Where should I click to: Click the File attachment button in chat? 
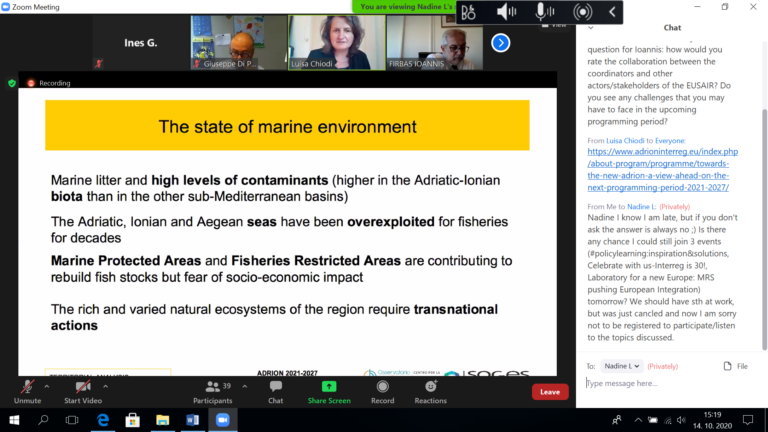tap(735, 366)
